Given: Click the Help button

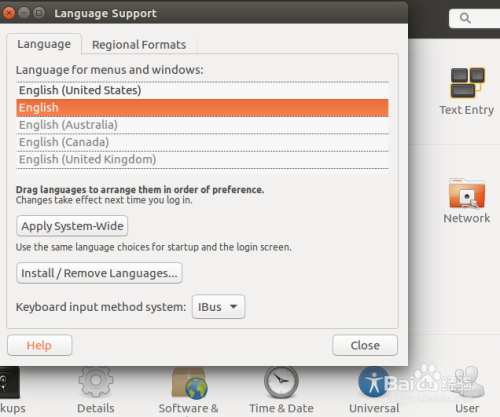Looking at the screenshot, I should [x=39, y=345].
